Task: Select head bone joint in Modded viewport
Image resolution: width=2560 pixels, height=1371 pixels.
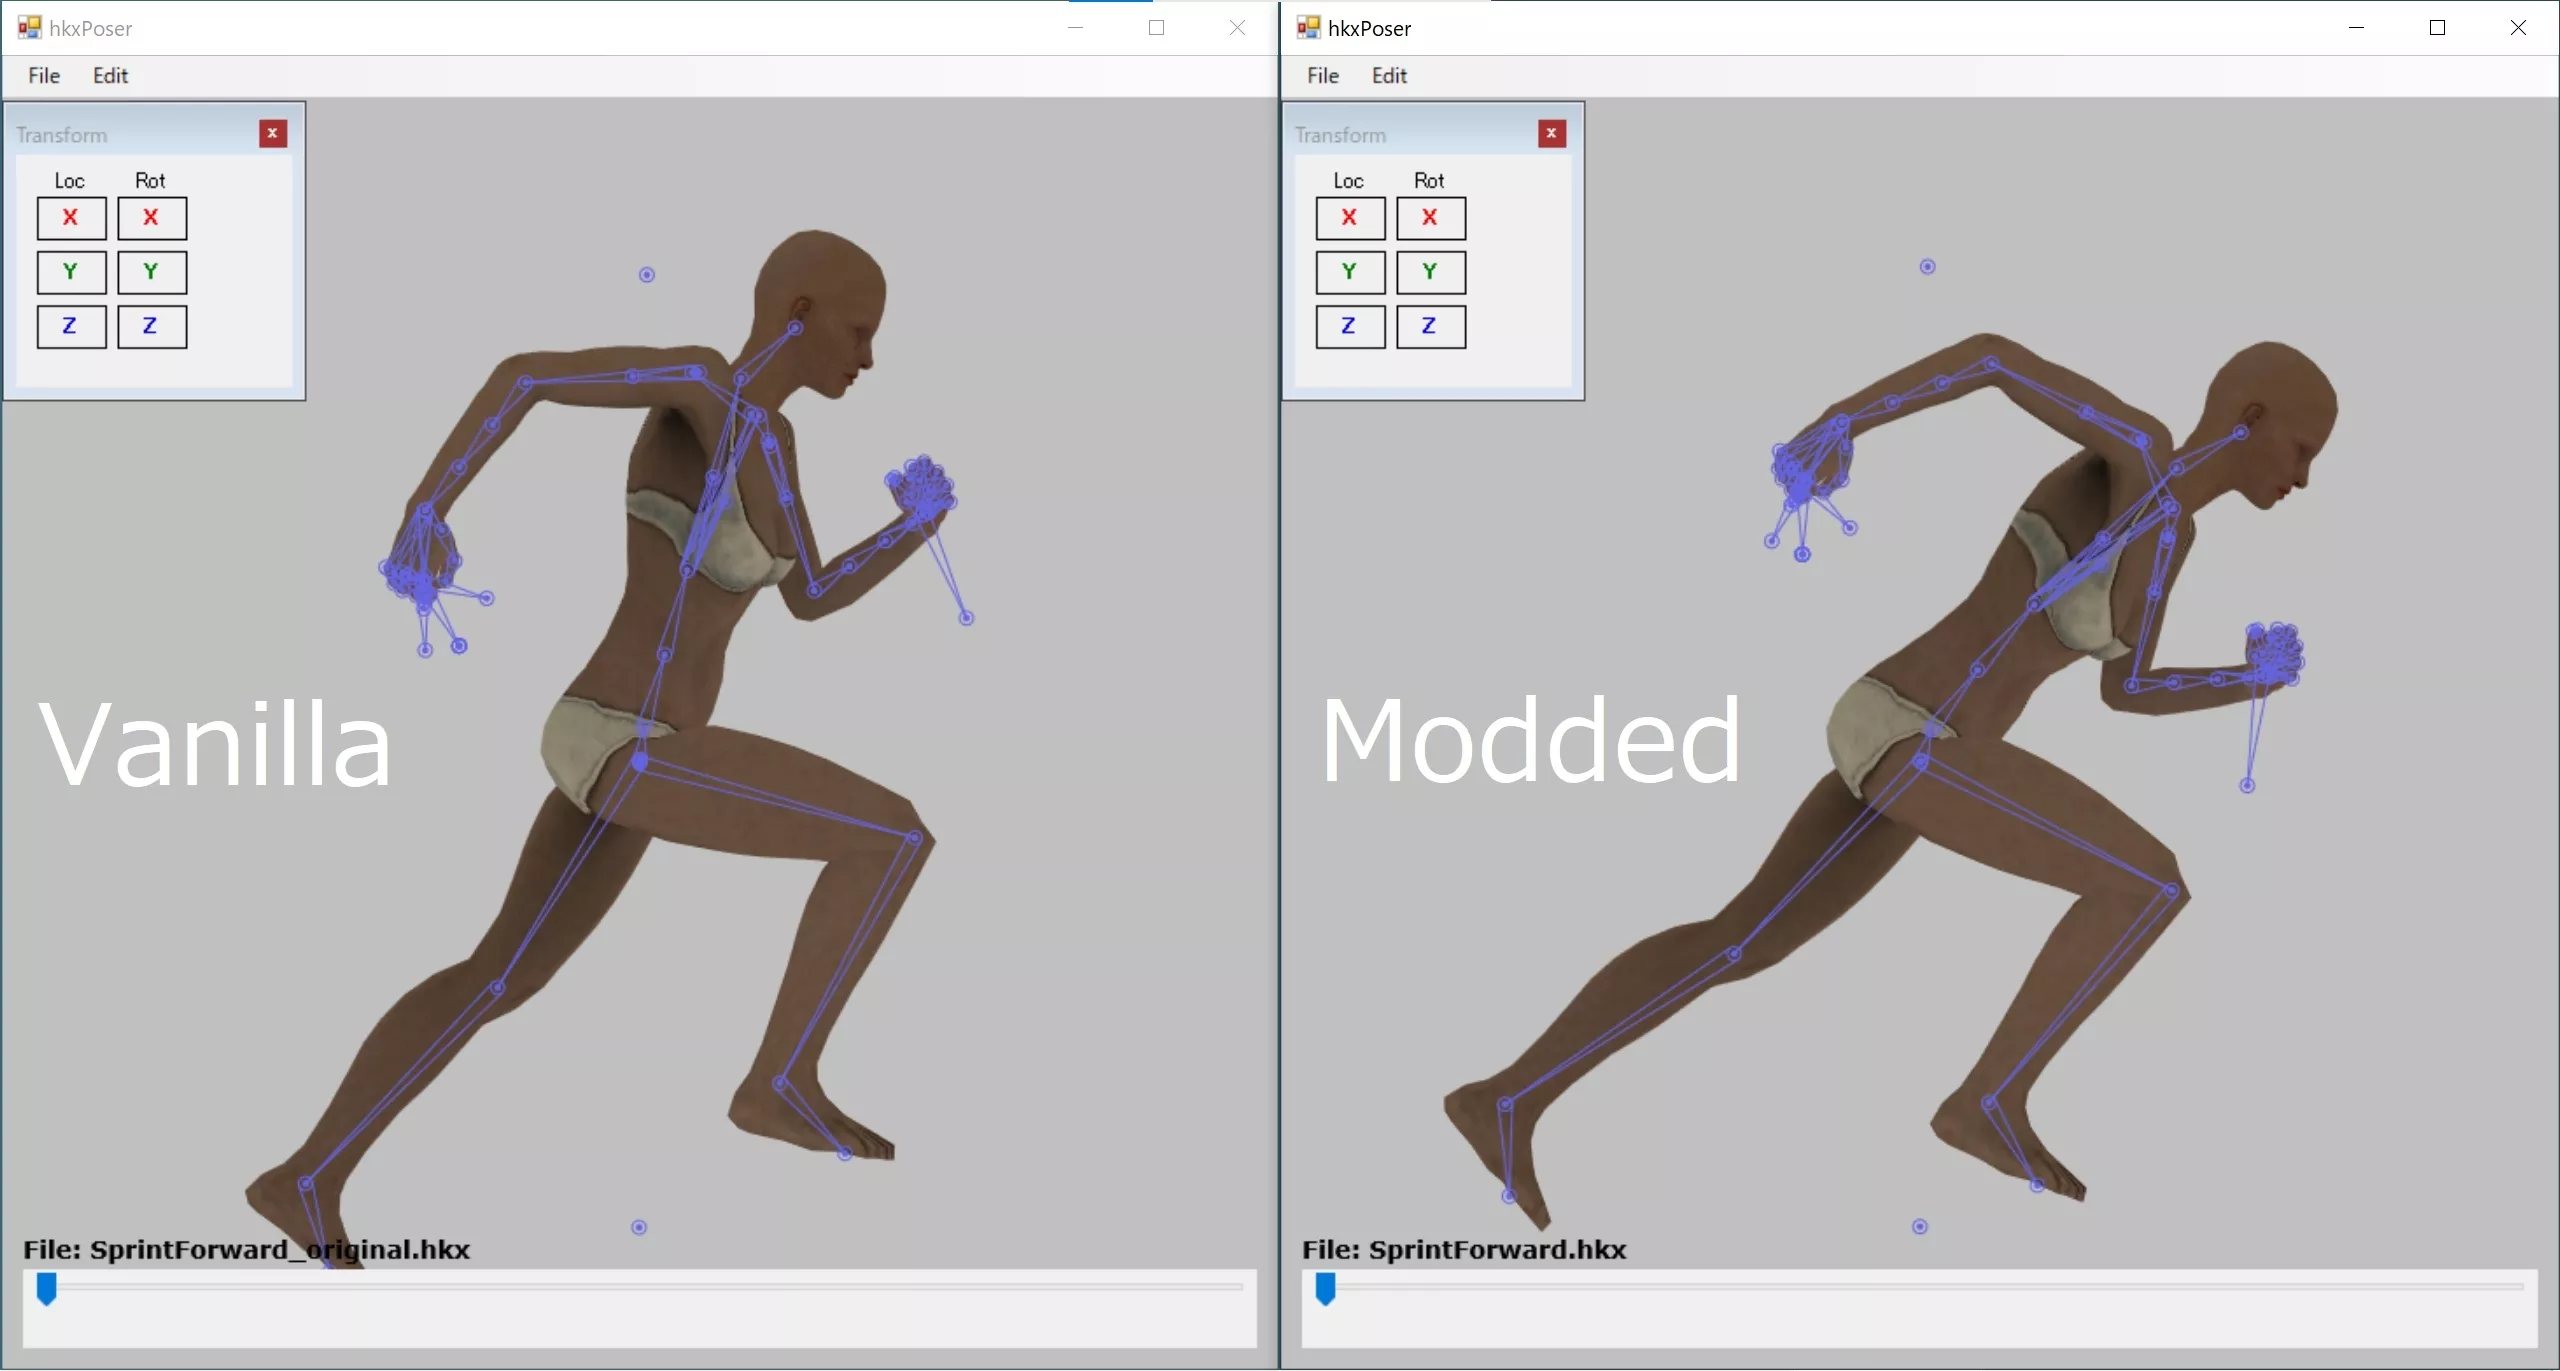Action: coord(2241,433)
